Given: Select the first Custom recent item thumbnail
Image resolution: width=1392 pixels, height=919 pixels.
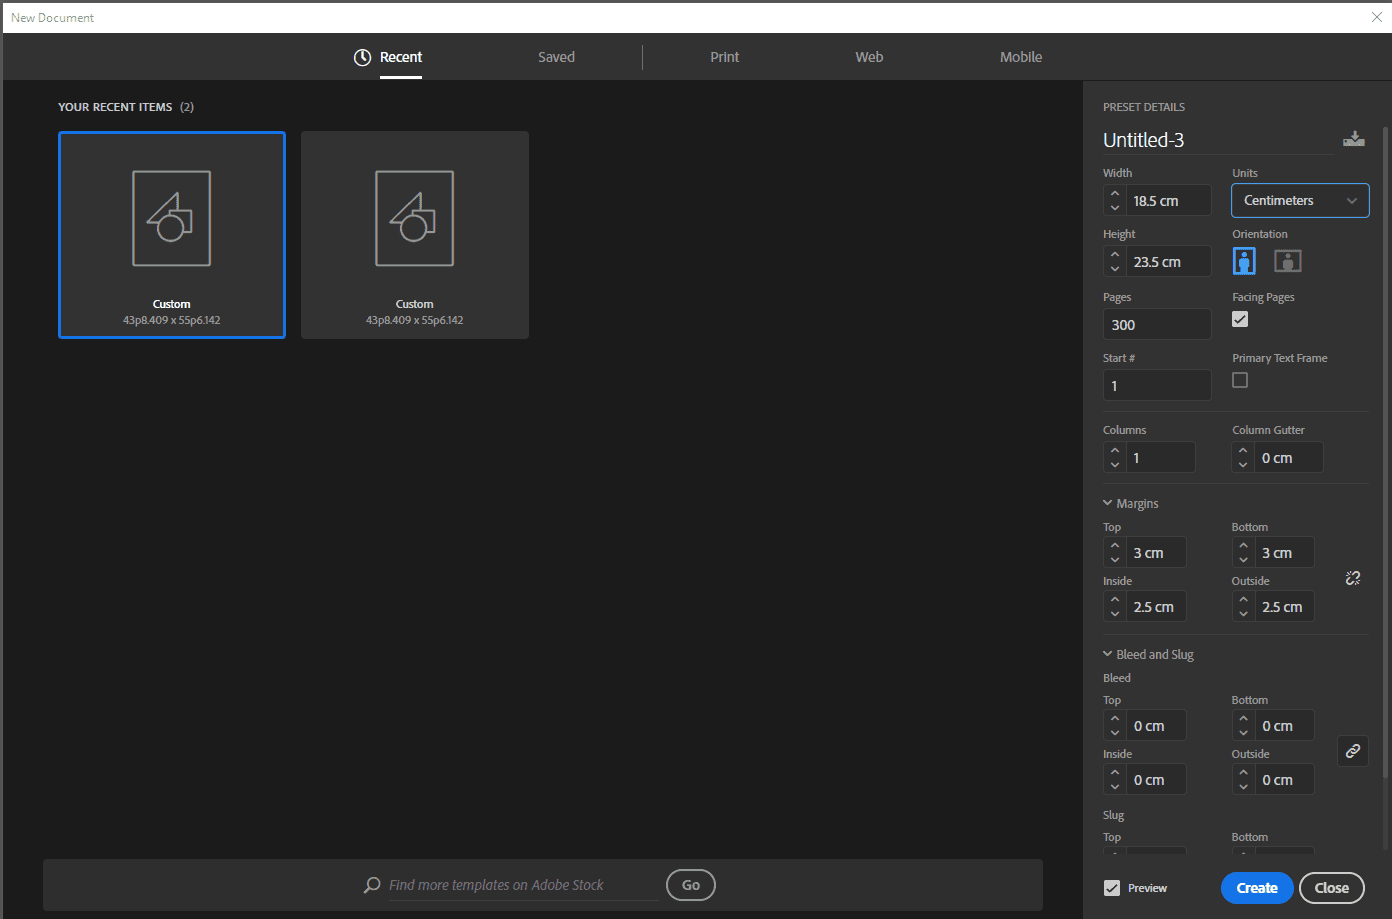Looking at the screenshot, I should [x=172, y=235].
